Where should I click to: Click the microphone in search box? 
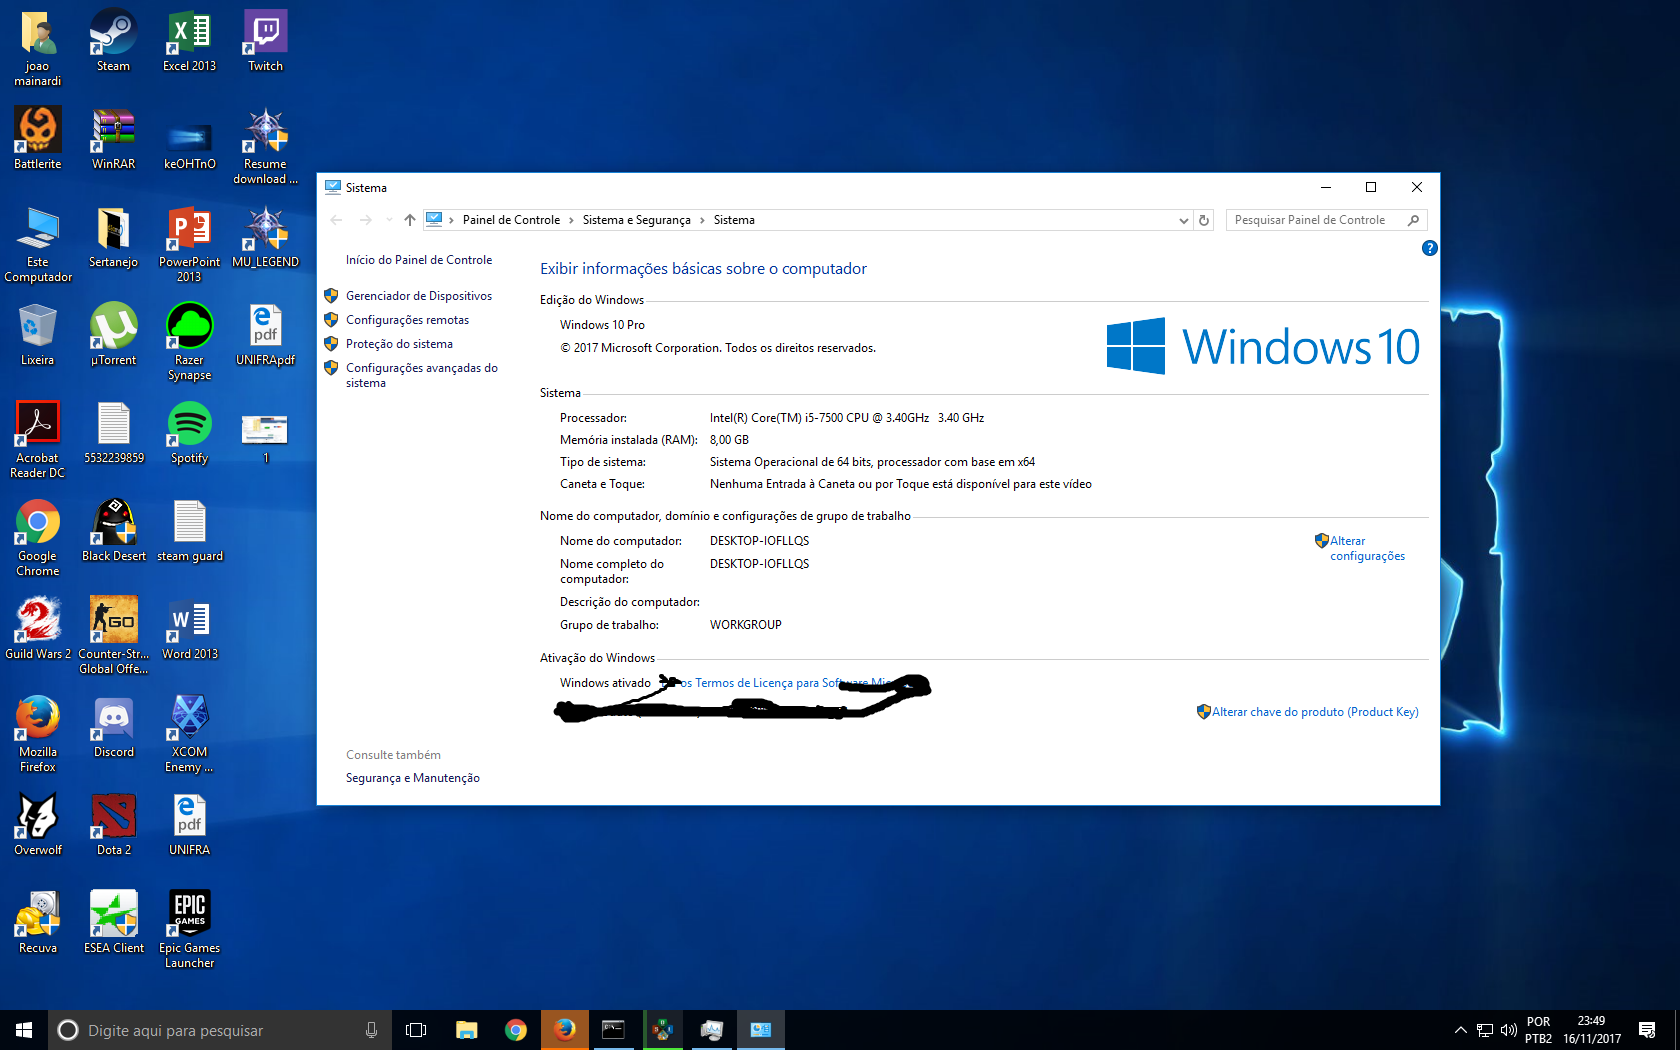[x=371, y=1030]
